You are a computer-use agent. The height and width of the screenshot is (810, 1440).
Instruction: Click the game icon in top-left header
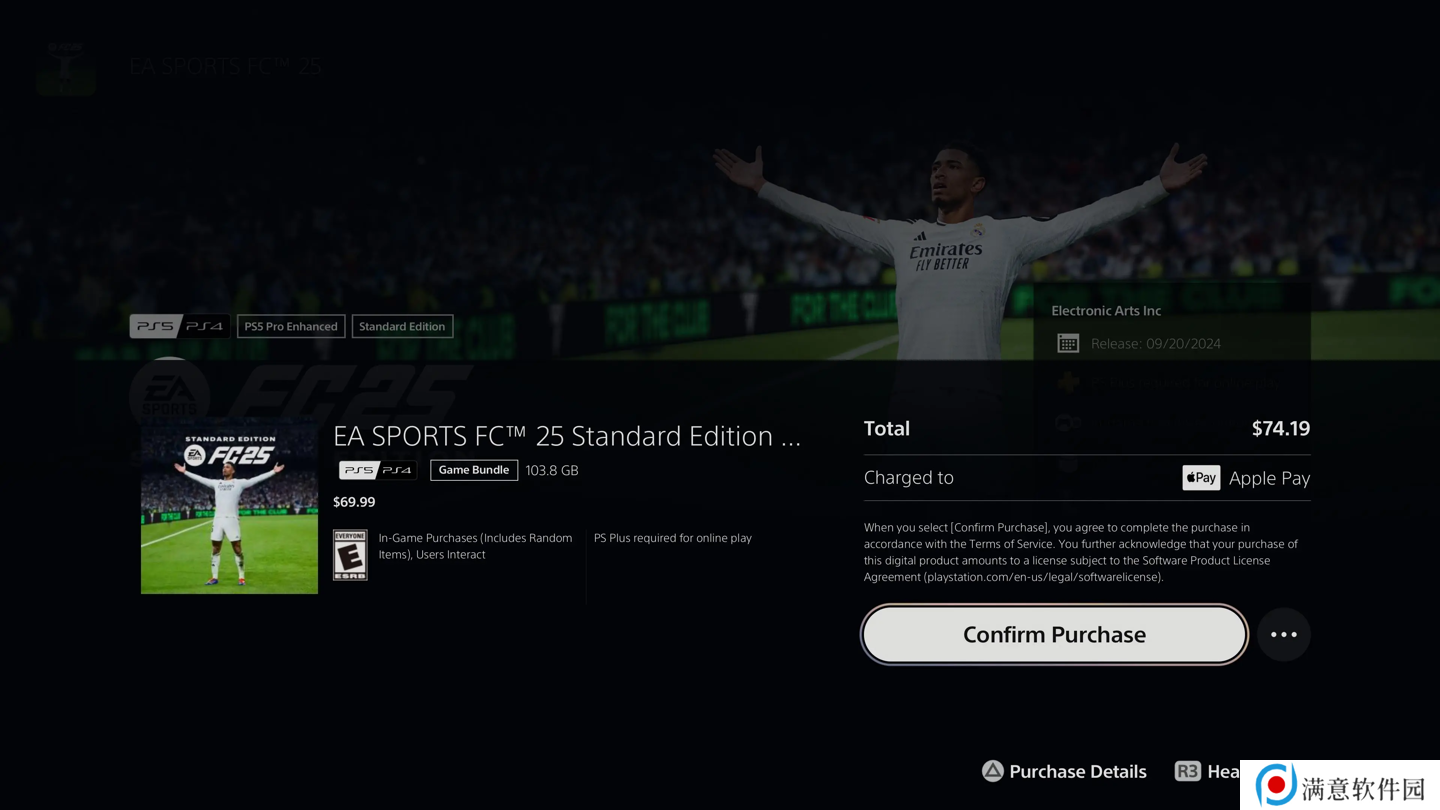[66, 67]
